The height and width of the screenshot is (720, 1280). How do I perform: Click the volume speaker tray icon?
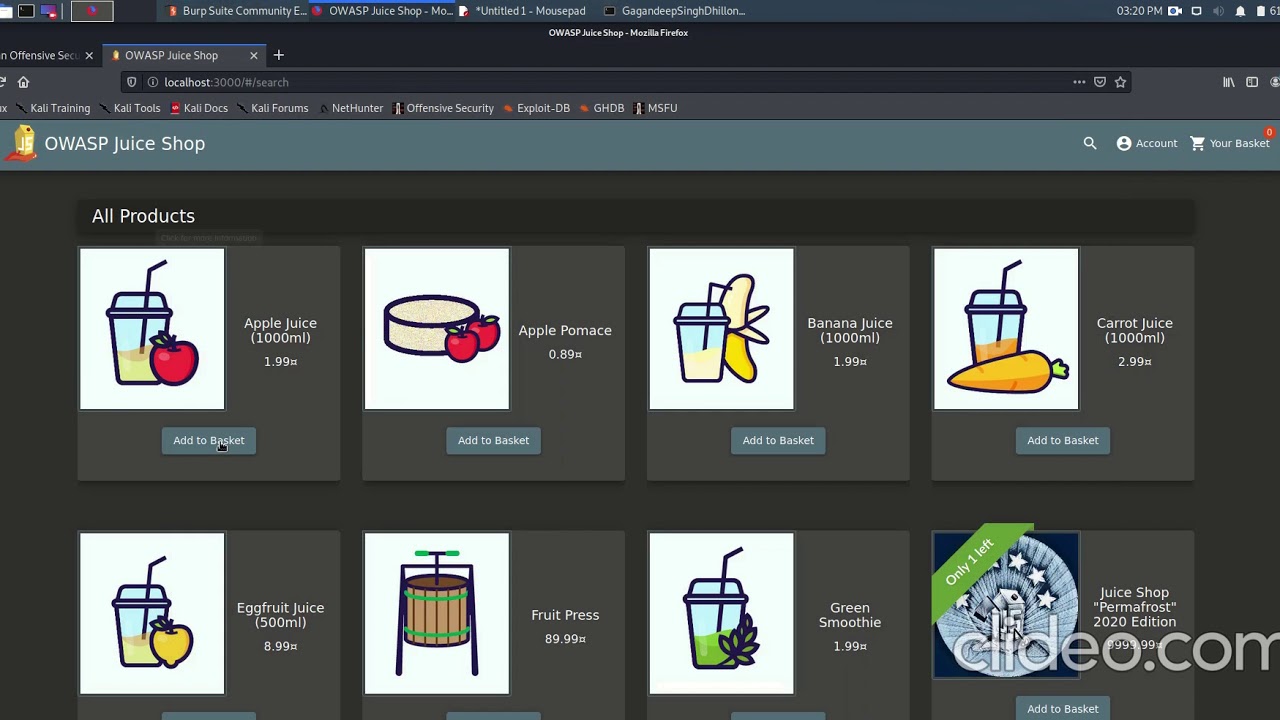(1218, 11)
